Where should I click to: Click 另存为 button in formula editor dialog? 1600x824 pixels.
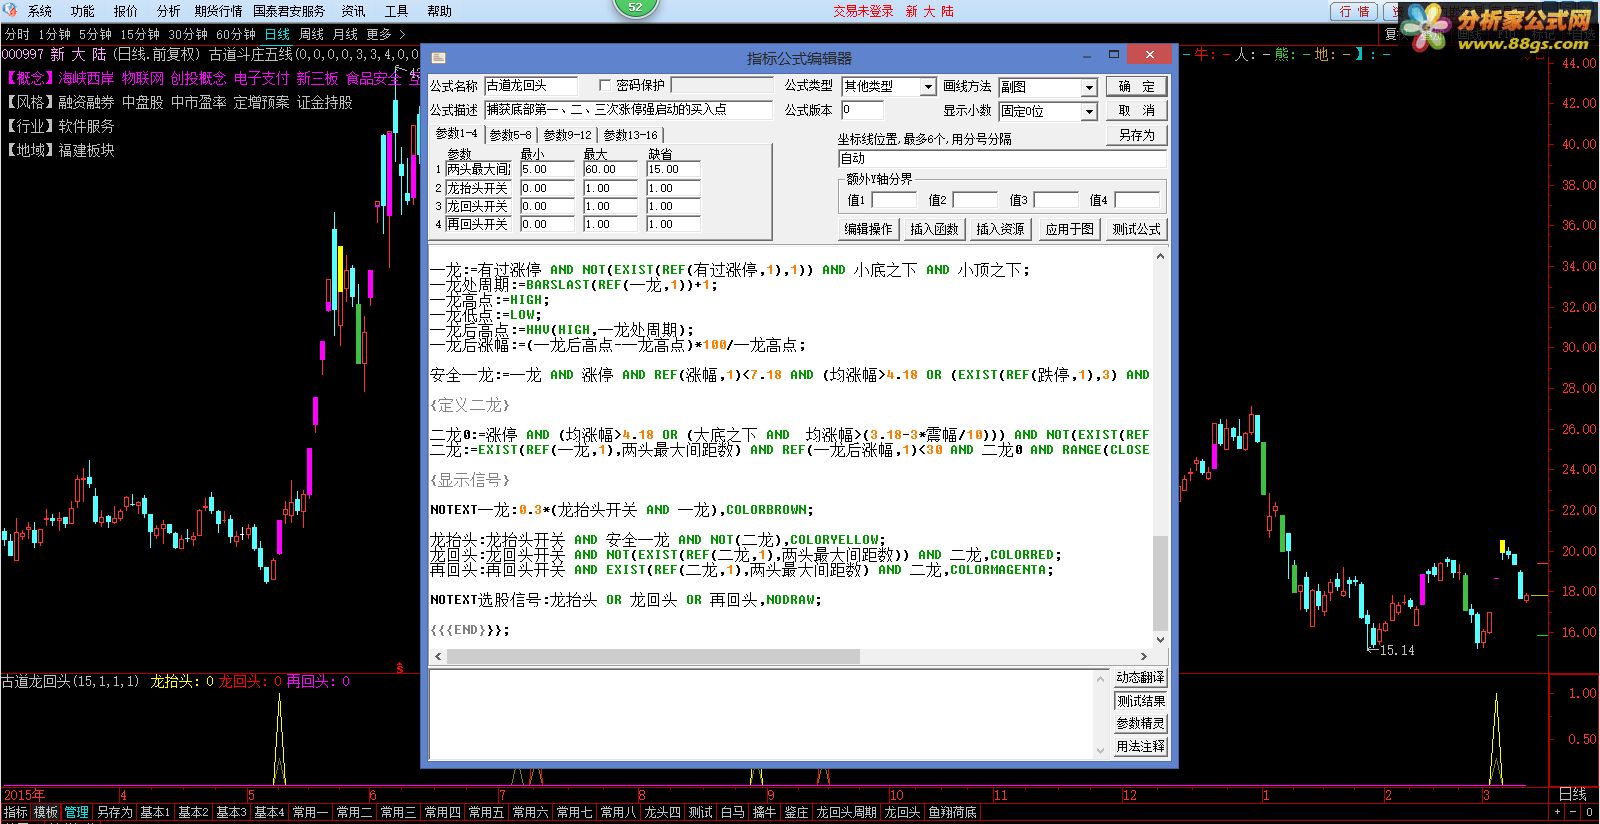pyautogui.click(x=1136, y=135)
